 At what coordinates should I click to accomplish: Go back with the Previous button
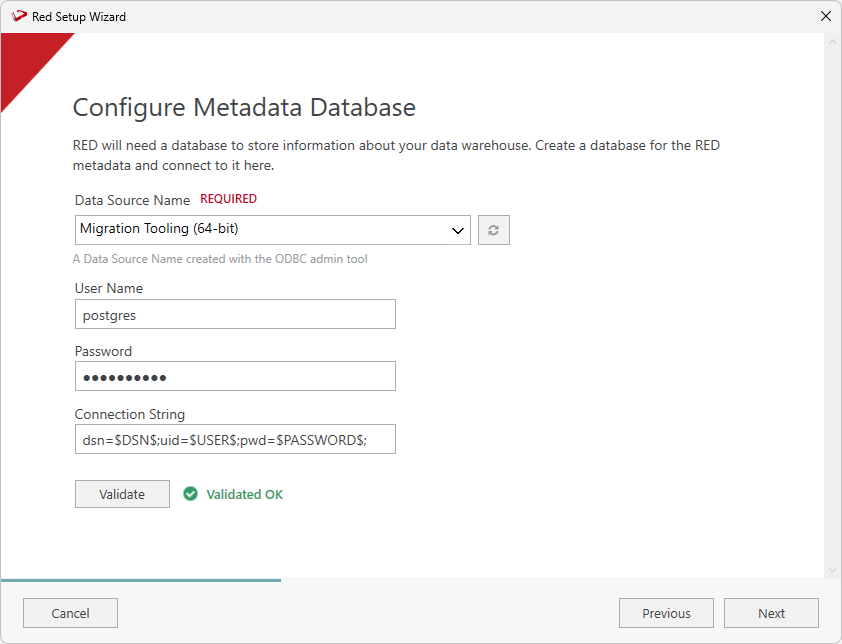666,613
